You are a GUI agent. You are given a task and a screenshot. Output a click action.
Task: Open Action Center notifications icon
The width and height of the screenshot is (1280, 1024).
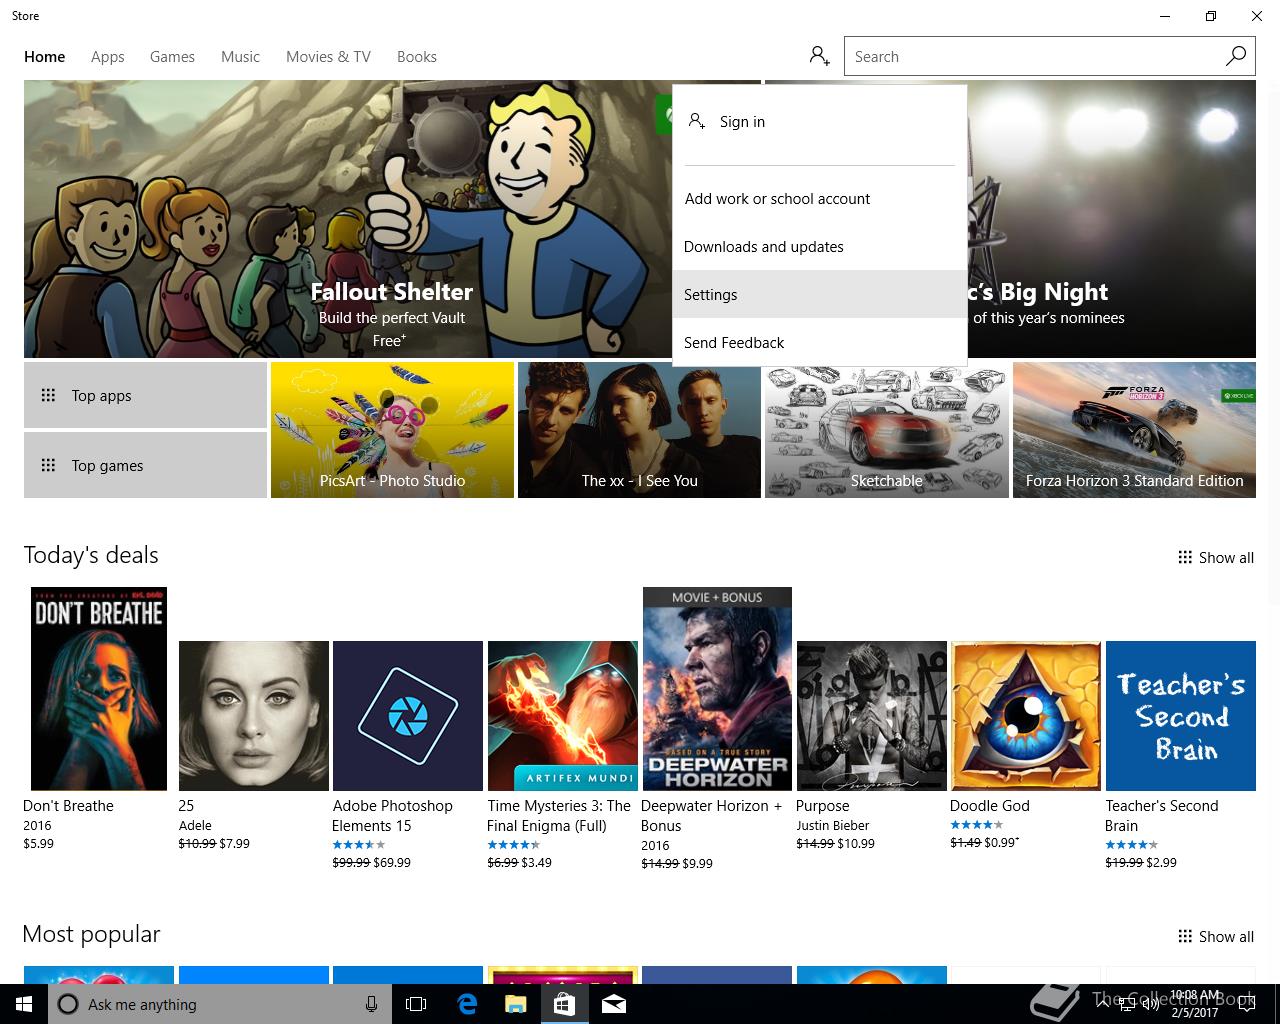point(1246,1004)
